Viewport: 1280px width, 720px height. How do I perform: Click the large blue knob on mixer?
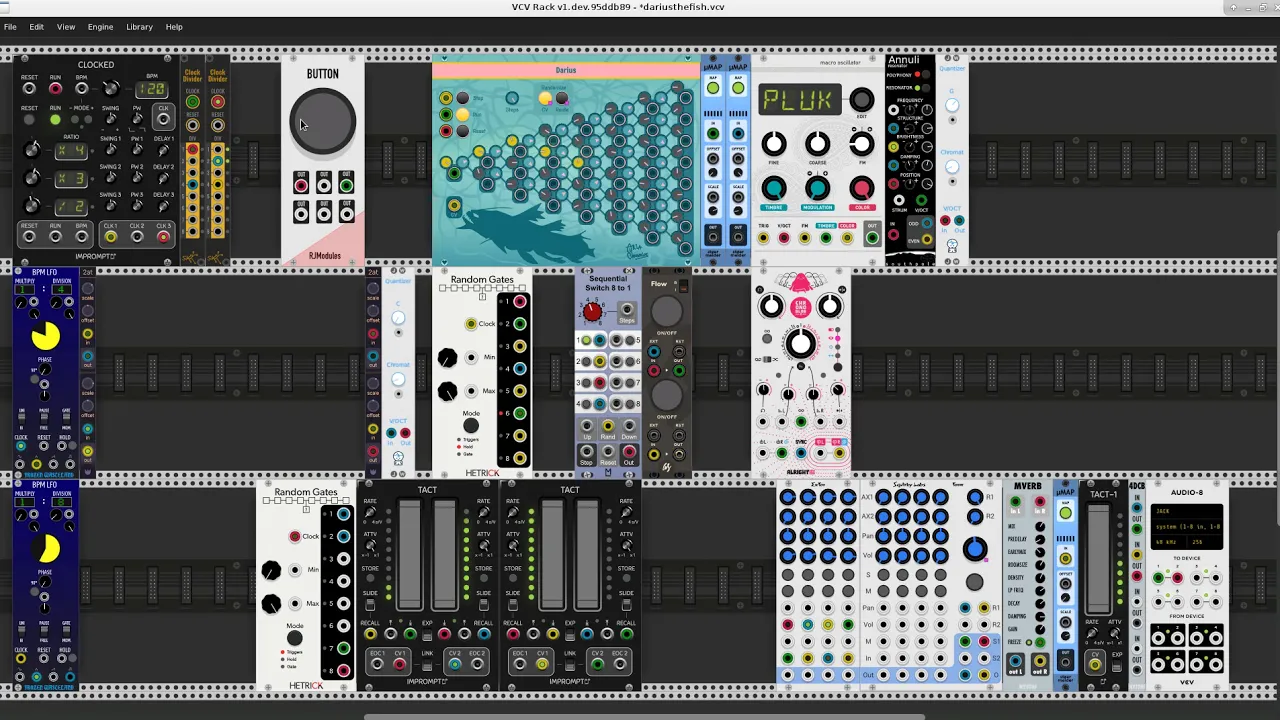click(x=975, y=548)
